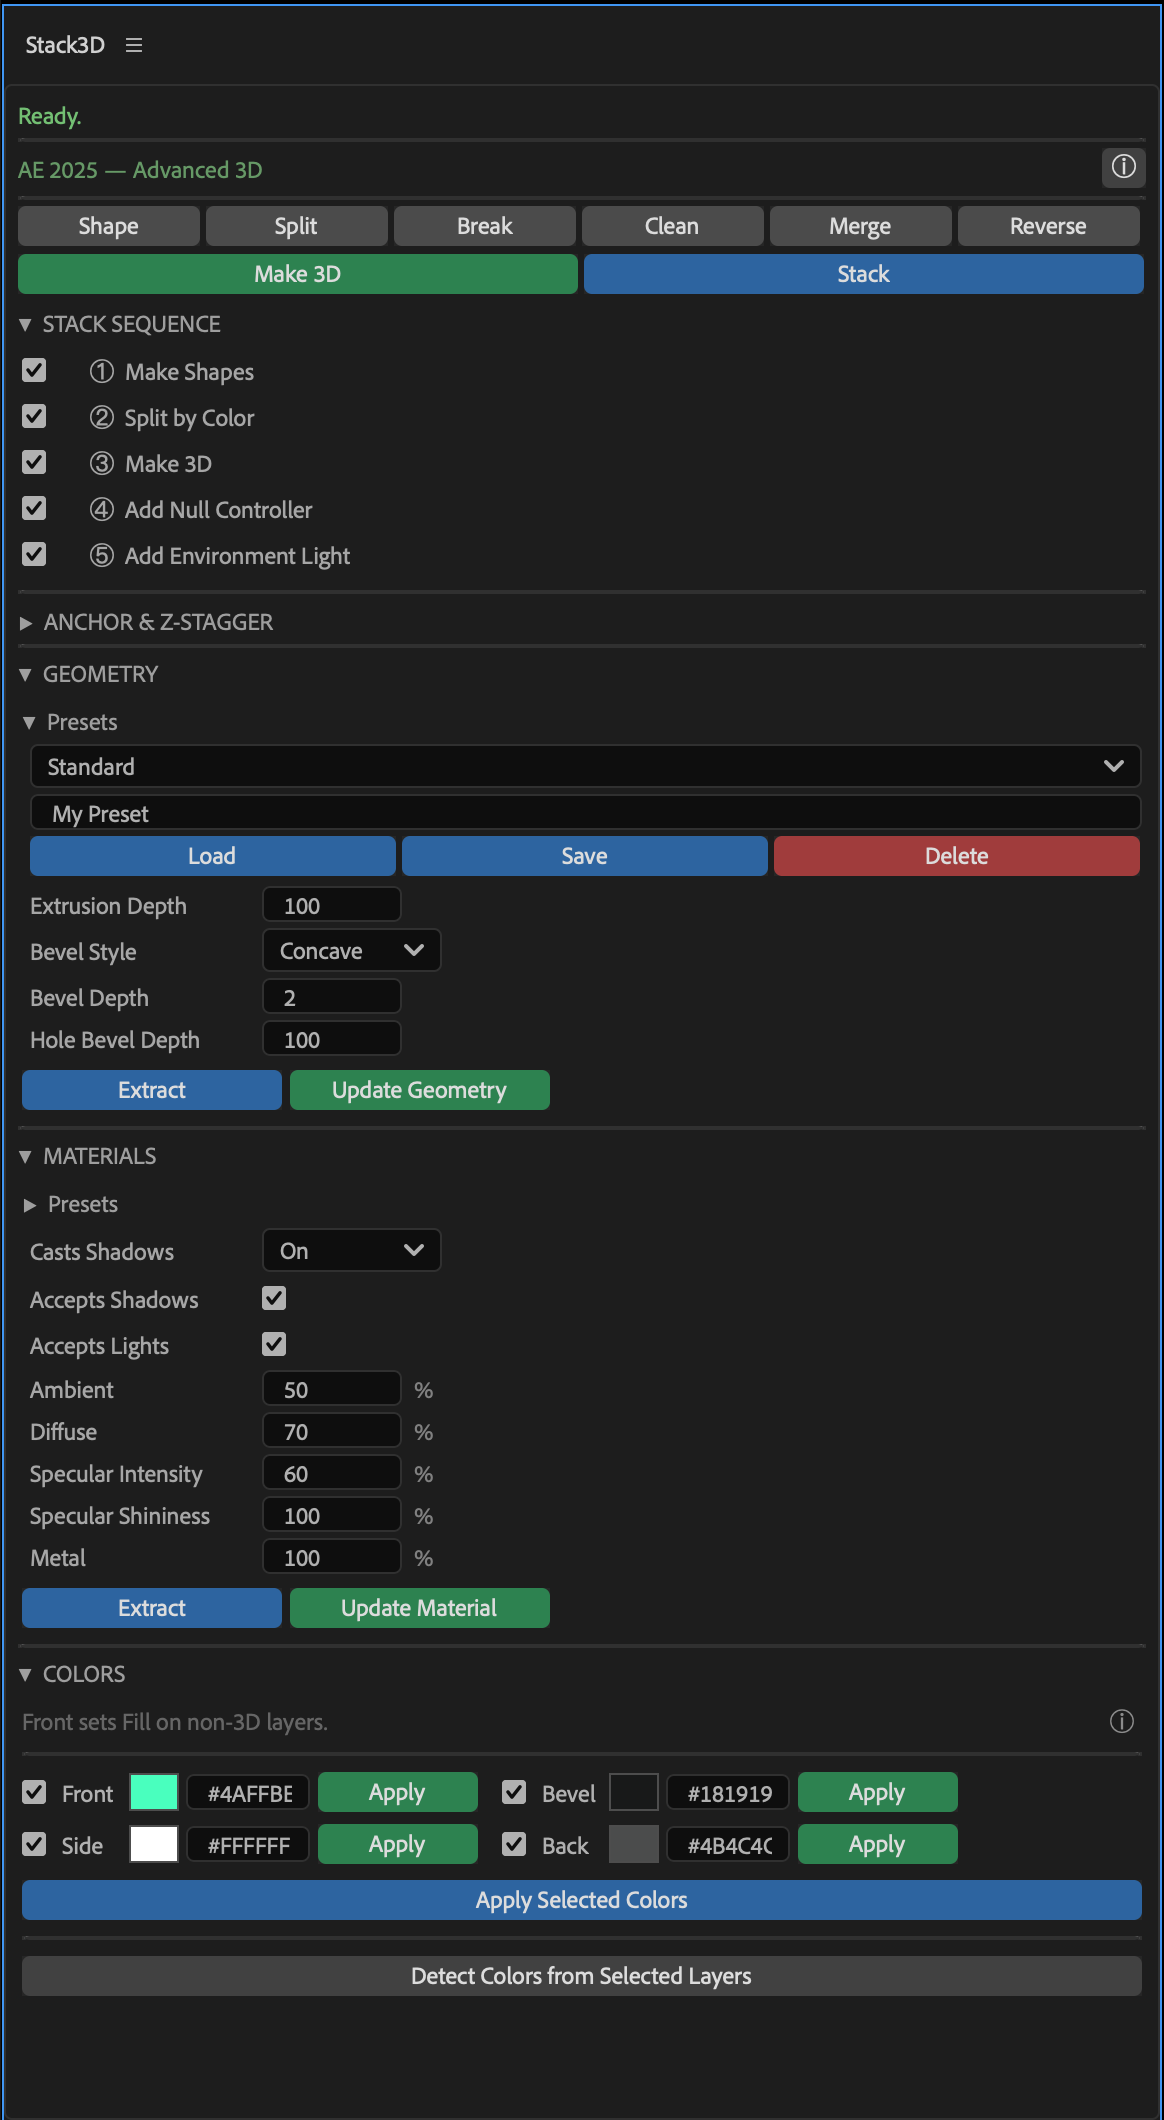Collapse the Colors section
Image resolution: width=1164 pixels, height=2120 pixels.
pos(25,1675)
